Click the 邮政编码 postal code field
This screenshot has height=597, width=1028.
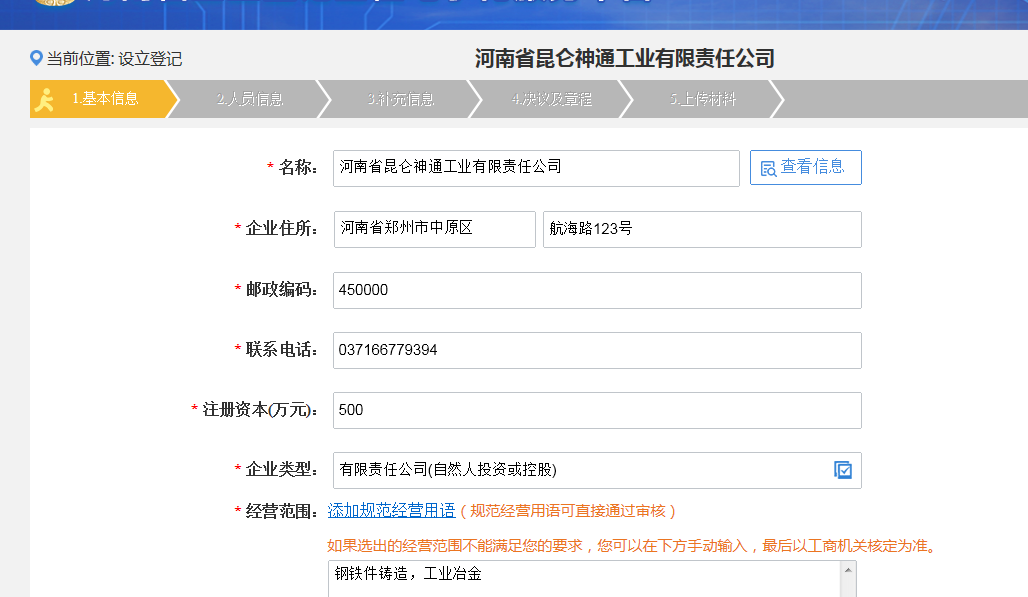click(597, 290)
